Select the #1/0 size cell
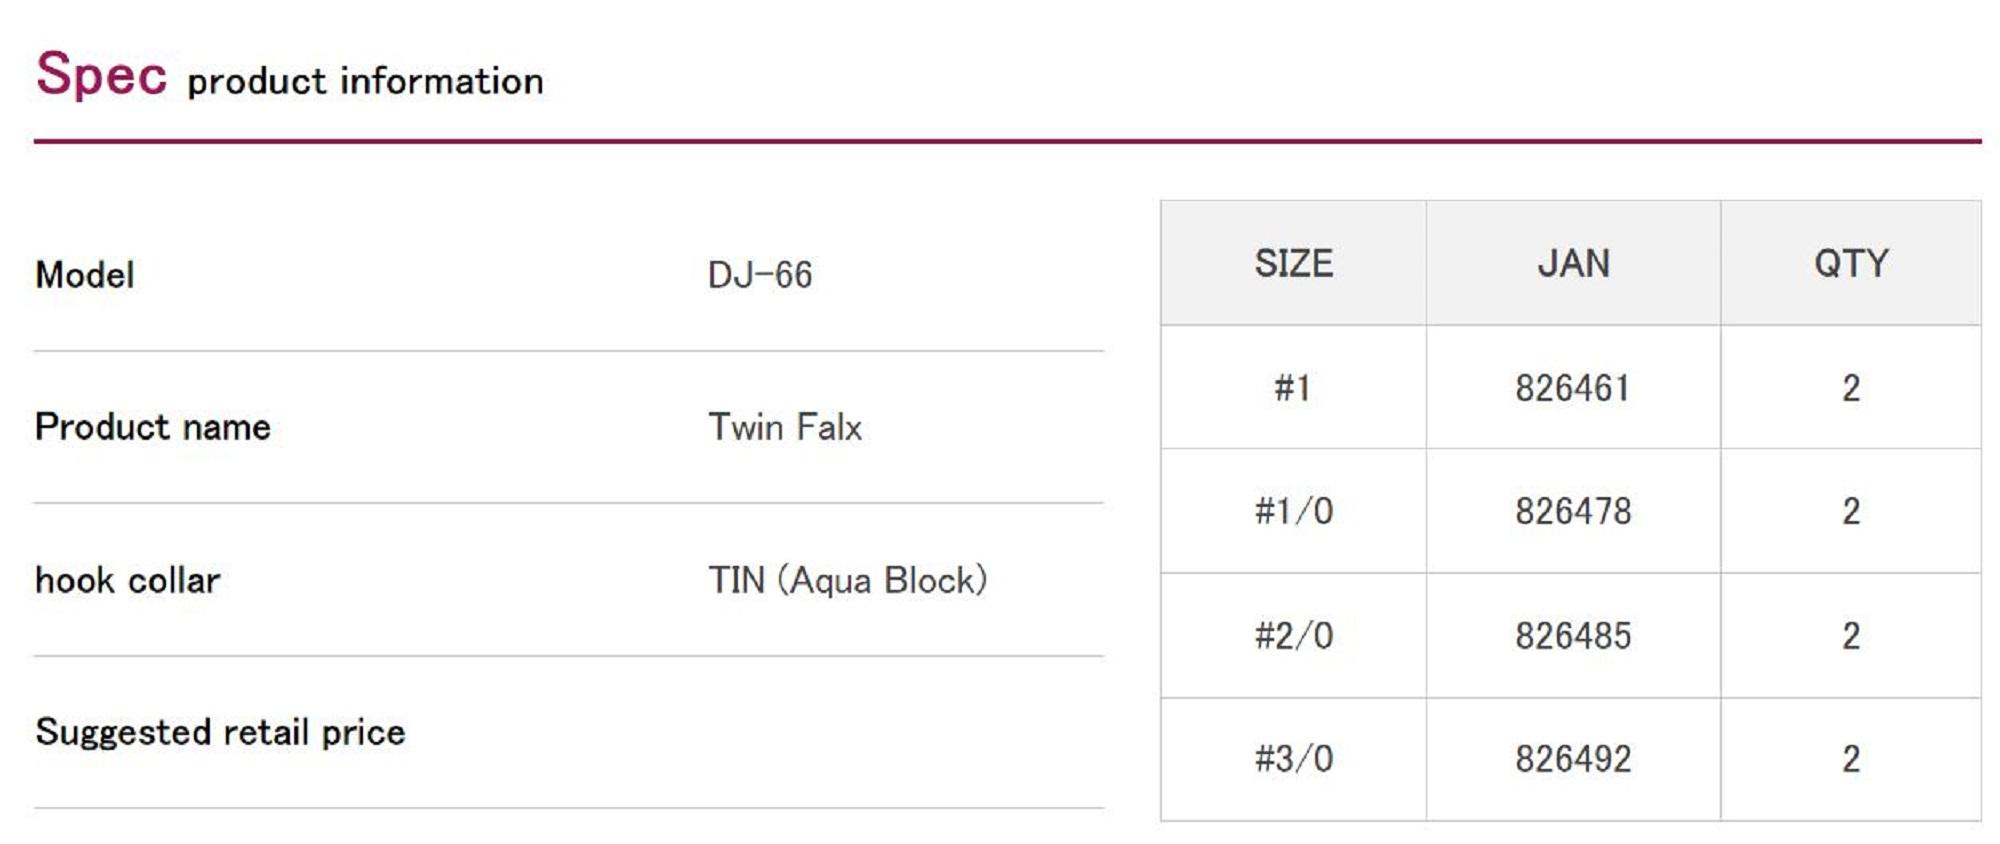 (x=1293, y=512)
